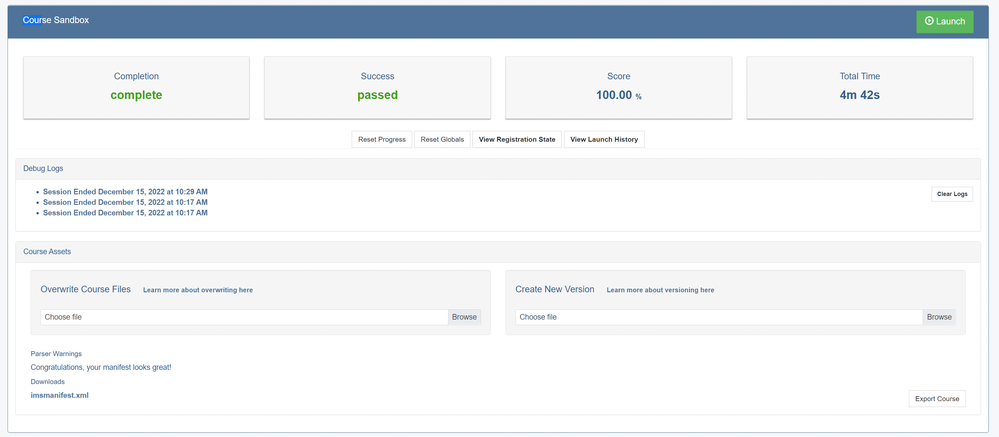
Task: Click the Create New Version heading
Action: click(x=555, y=289)
